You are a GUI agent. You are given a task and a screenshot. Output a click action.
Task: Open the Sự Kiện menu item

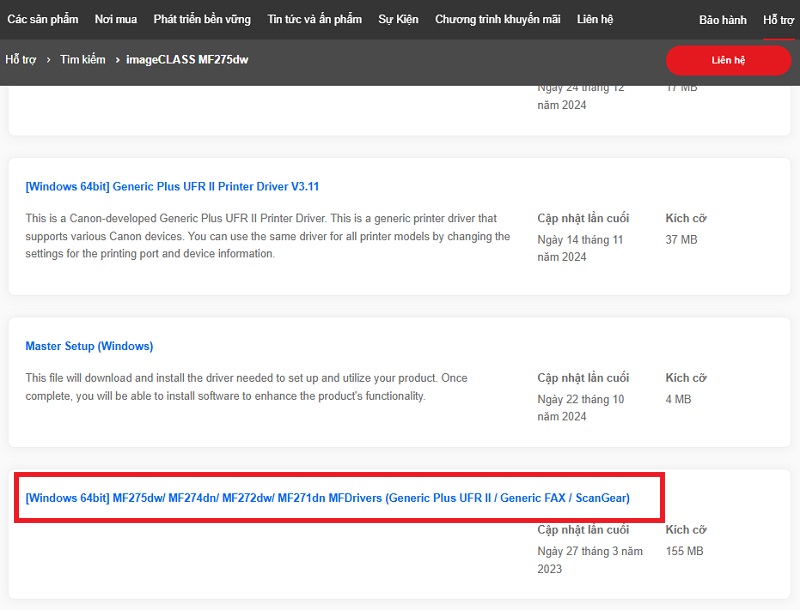pyautogui.click(x=399, y=20)
